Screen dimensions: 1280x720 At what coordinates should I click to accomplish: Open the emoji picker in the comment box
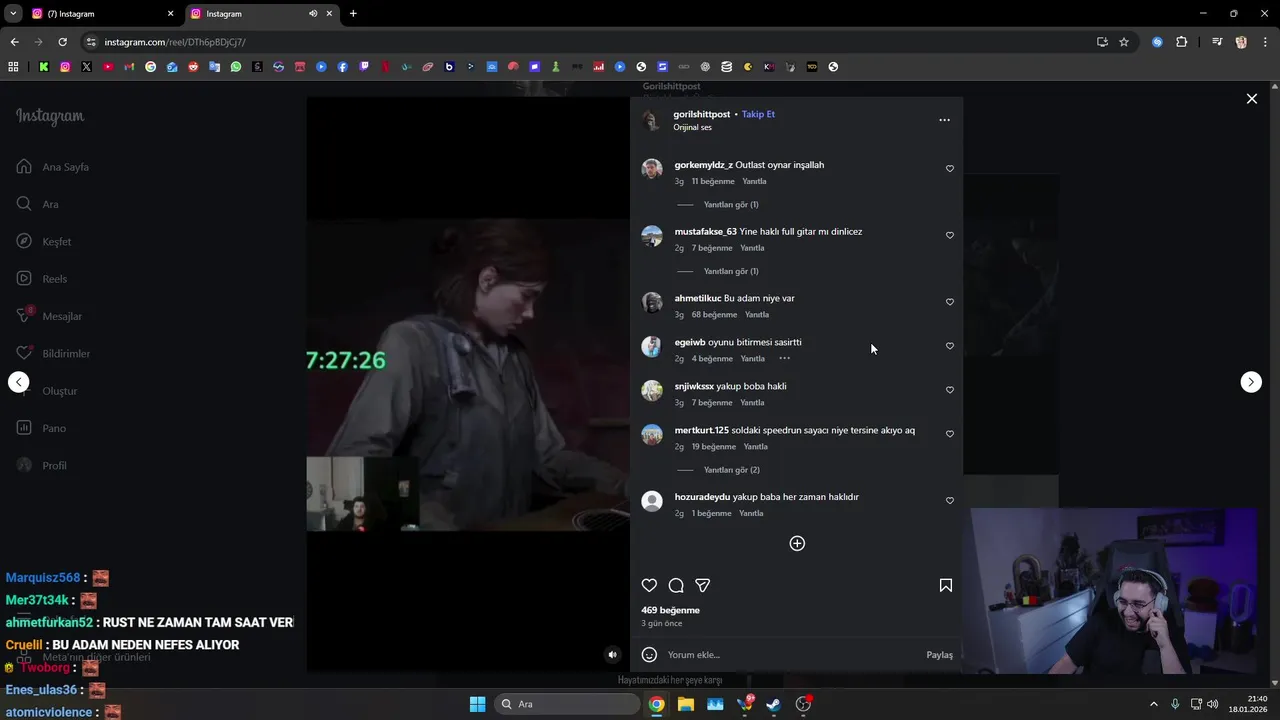[x=649, y=655]
